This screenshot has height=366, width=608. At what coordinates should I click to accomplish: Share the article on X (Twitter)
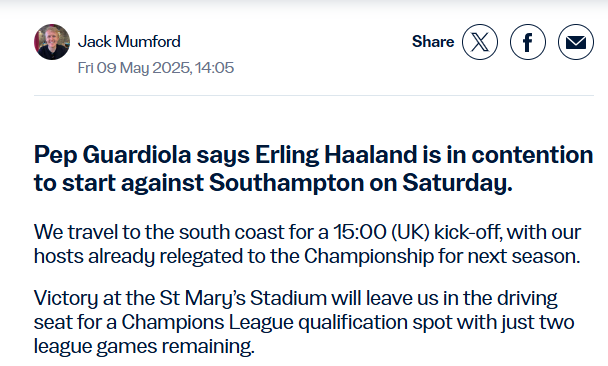coord(480,42)
